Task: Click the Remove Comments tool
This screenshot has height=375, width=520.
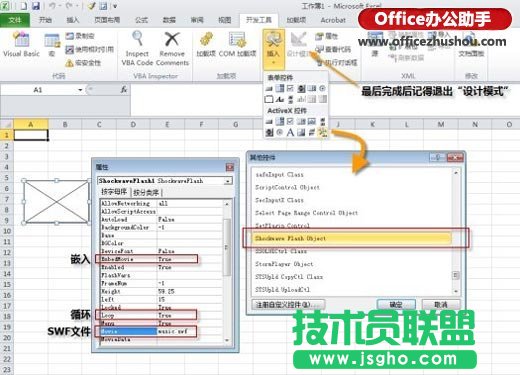Action: 172,48
